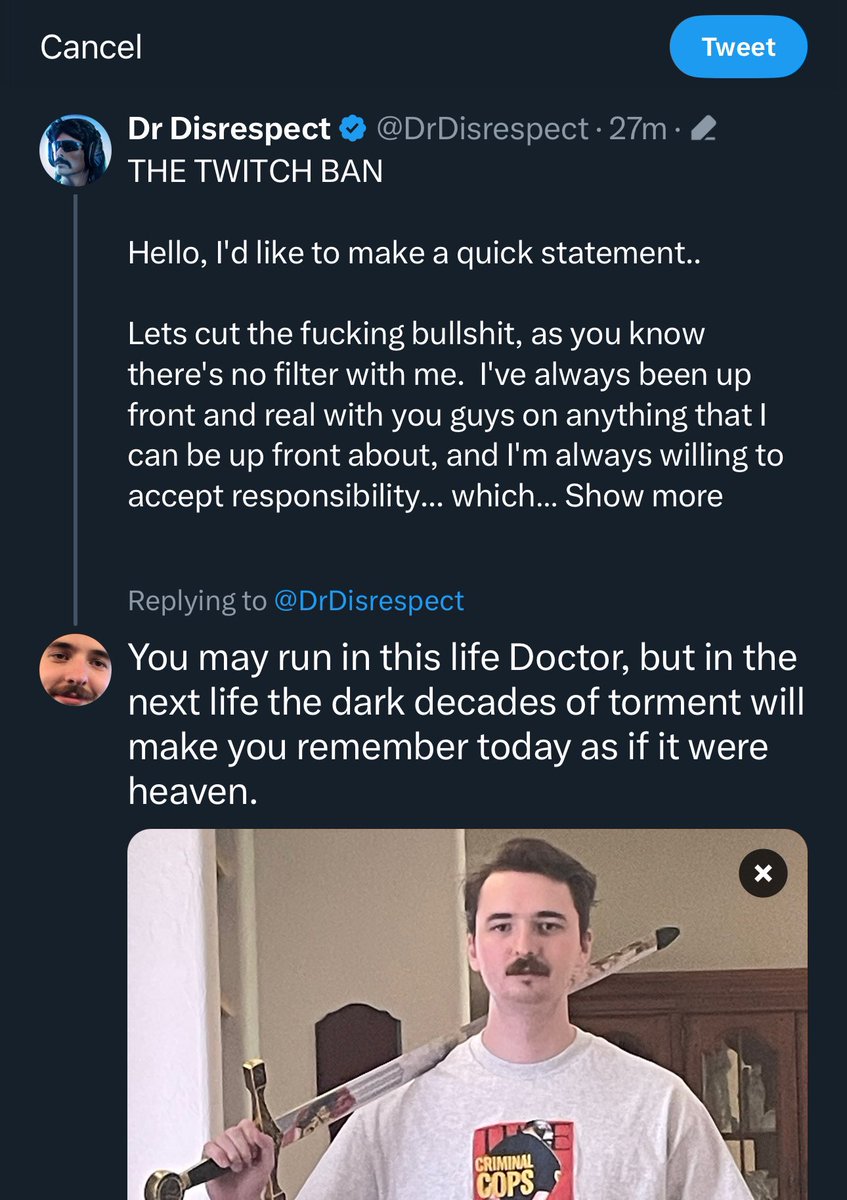Post the reply with the Tweet button

click(x=738, y=47)
